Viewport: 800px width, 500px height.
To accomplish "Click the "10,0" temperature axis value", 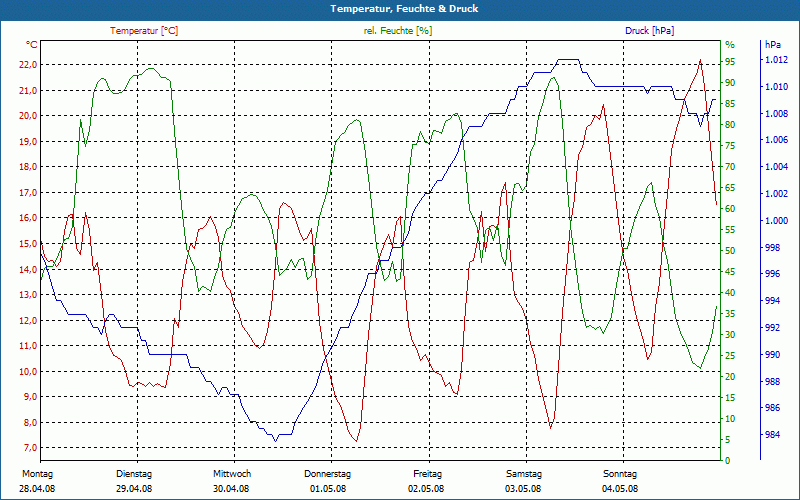I will (x=29, y=371).
